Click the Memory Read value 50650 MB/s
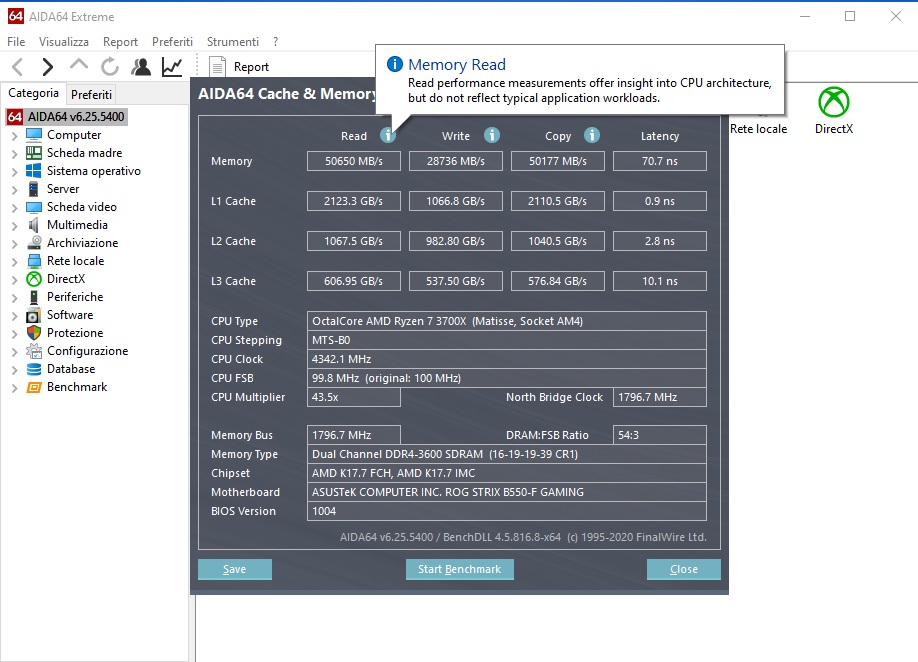The image size is (918, 662). 354,161
